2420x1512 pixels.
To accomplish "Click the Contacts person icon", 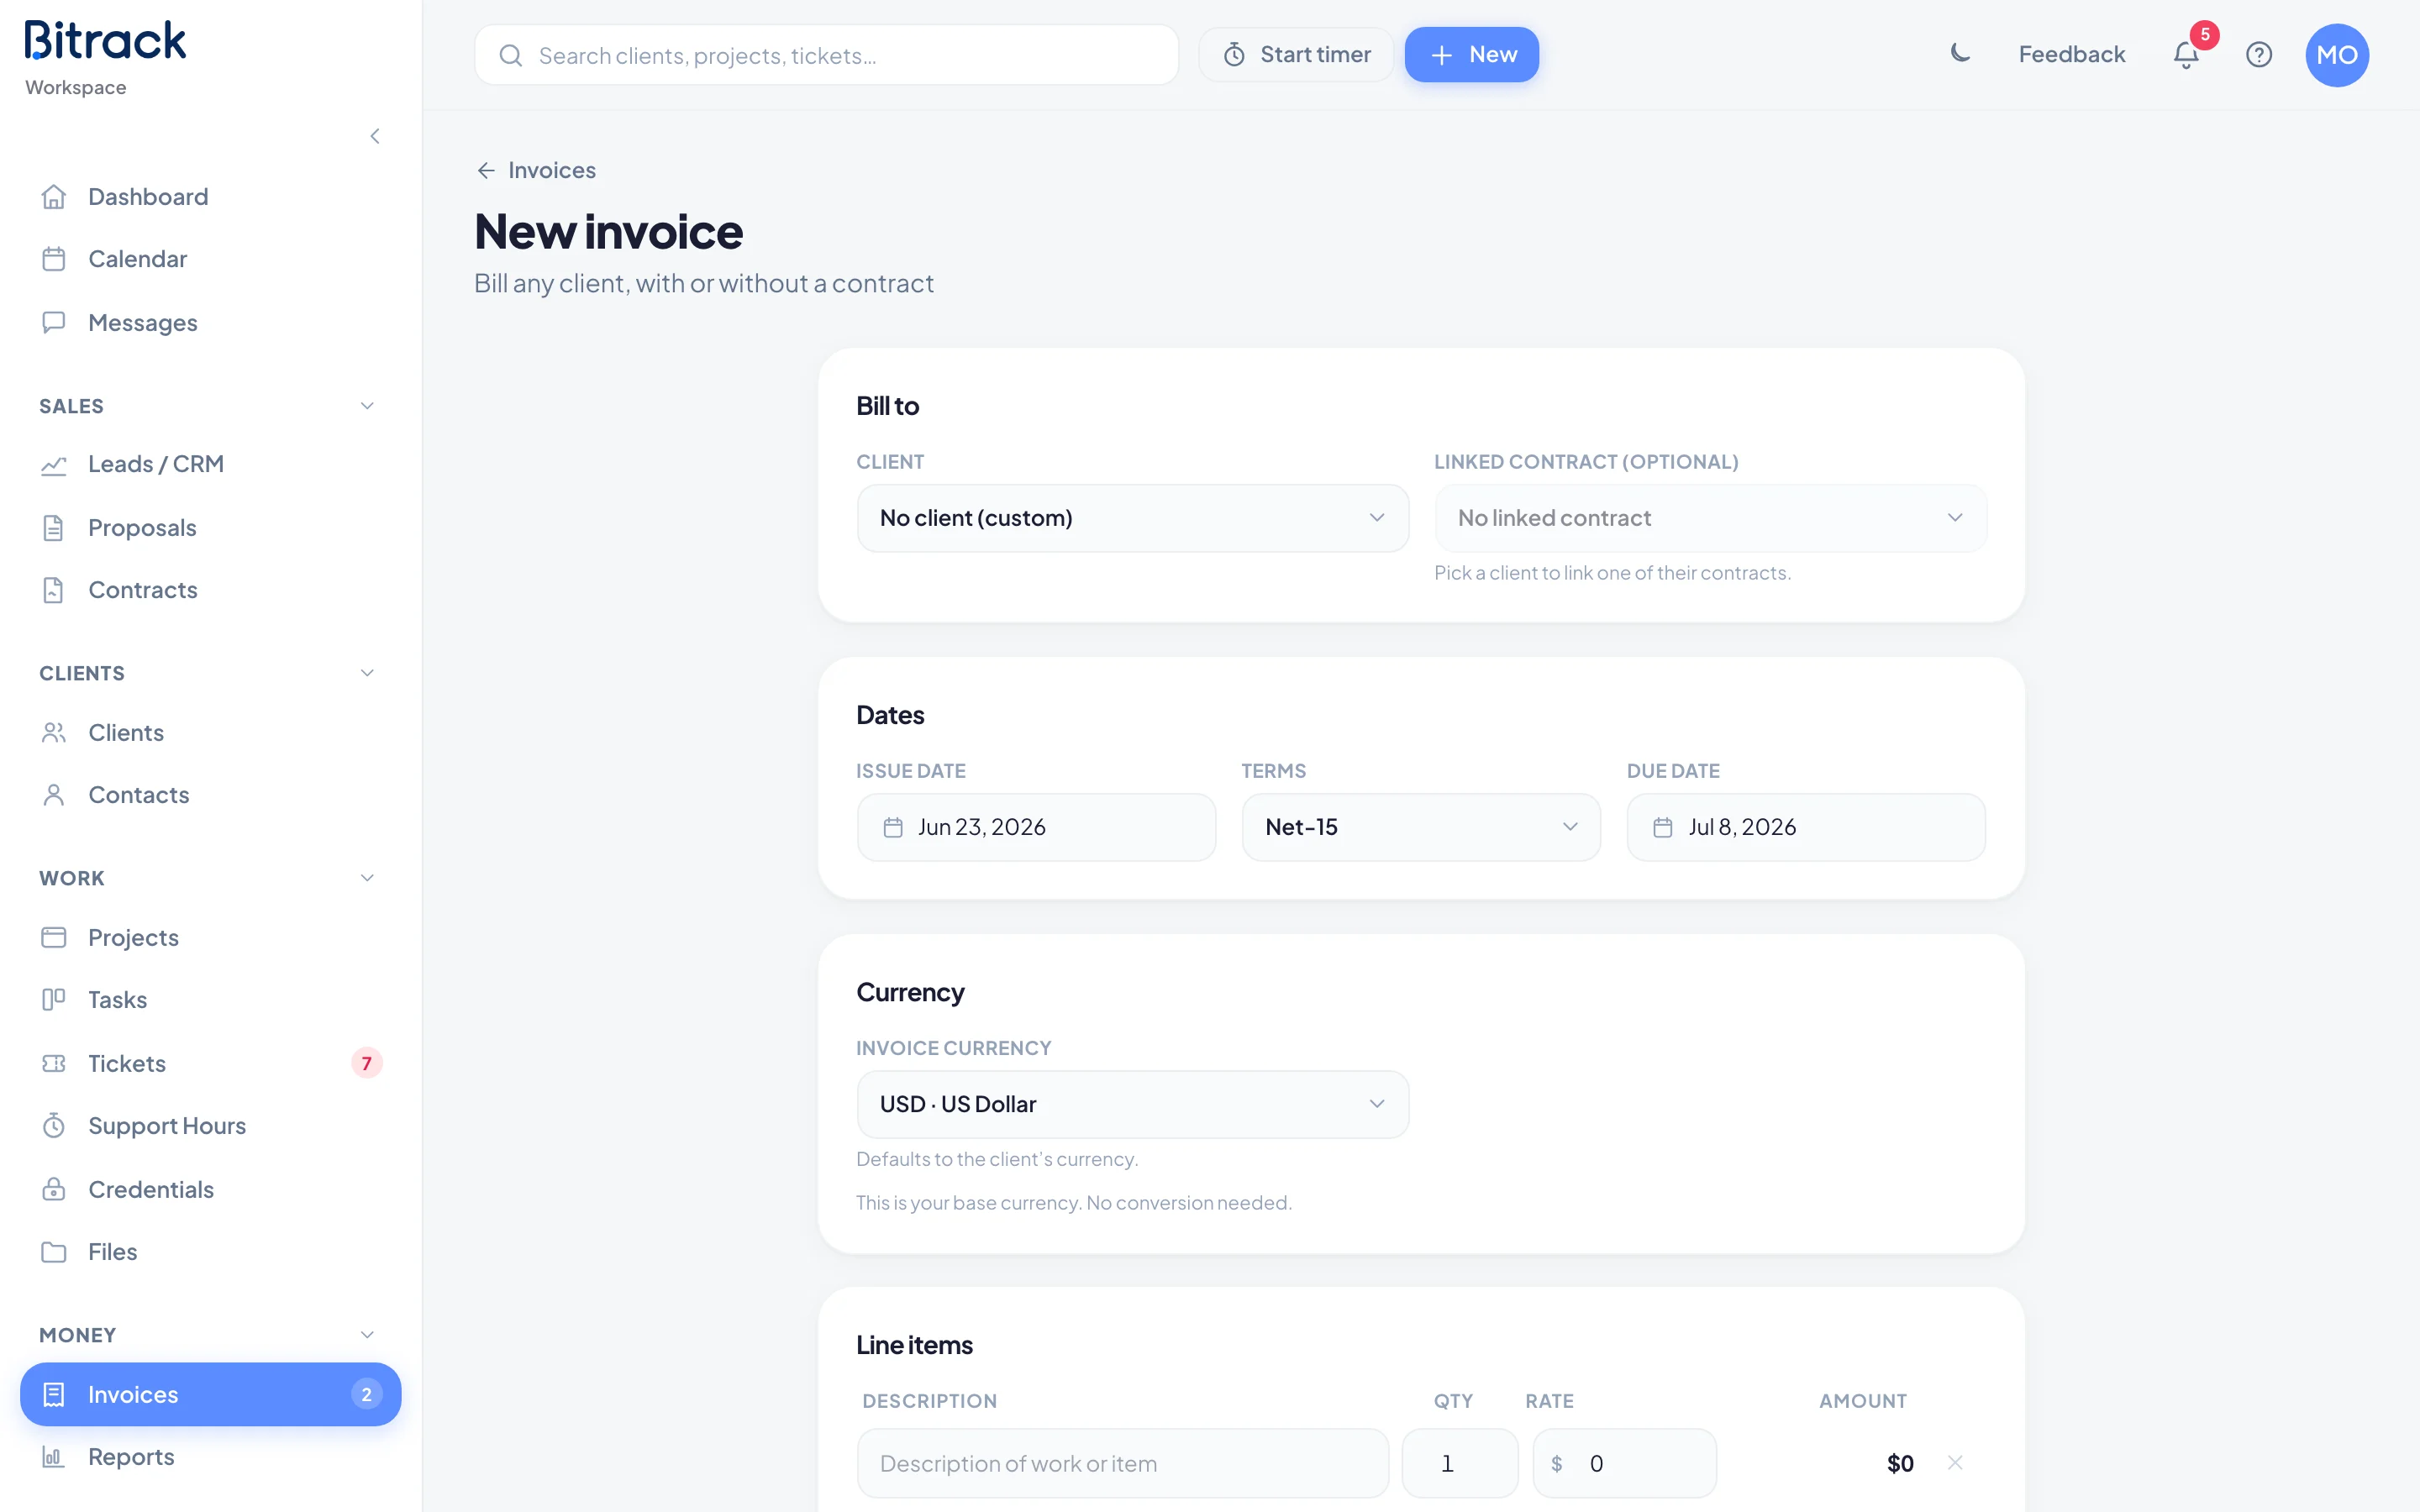I will 54,795.
